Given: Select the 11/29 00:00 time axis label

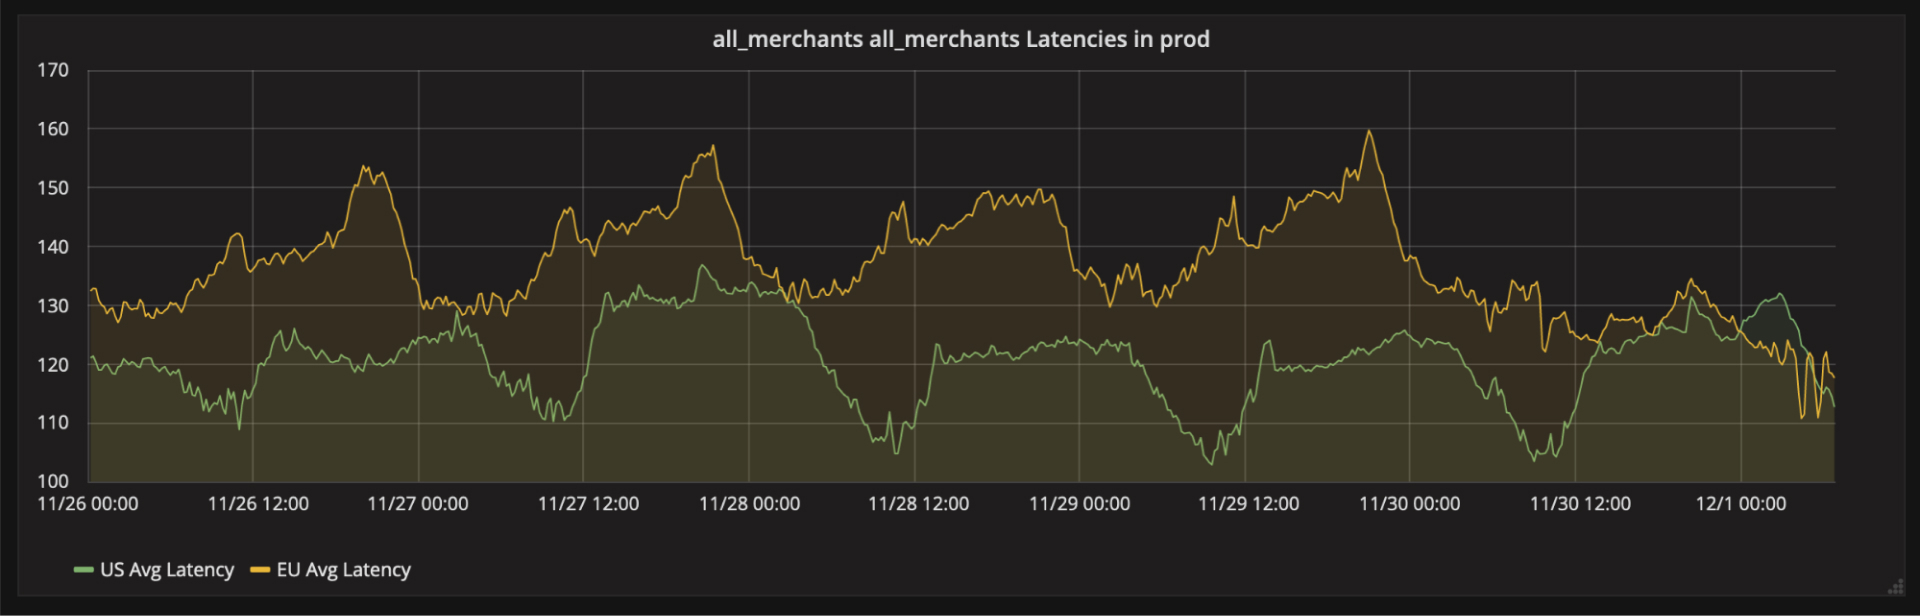Looking at the screenshot, I should [x=1079, y=504].
